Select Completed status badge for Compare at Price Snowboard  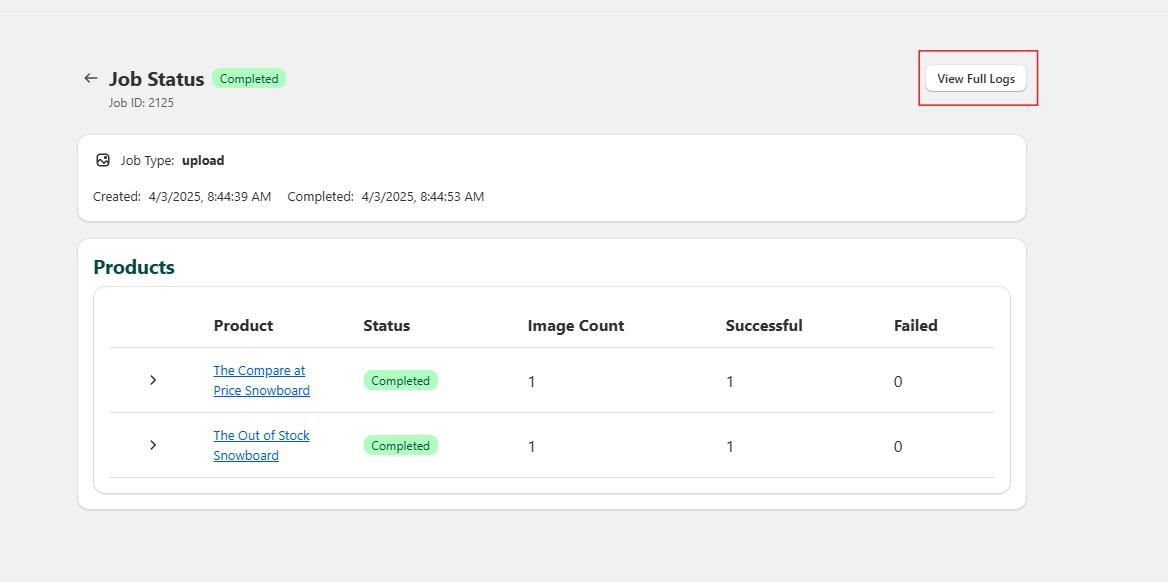click(x=400, y=381)
